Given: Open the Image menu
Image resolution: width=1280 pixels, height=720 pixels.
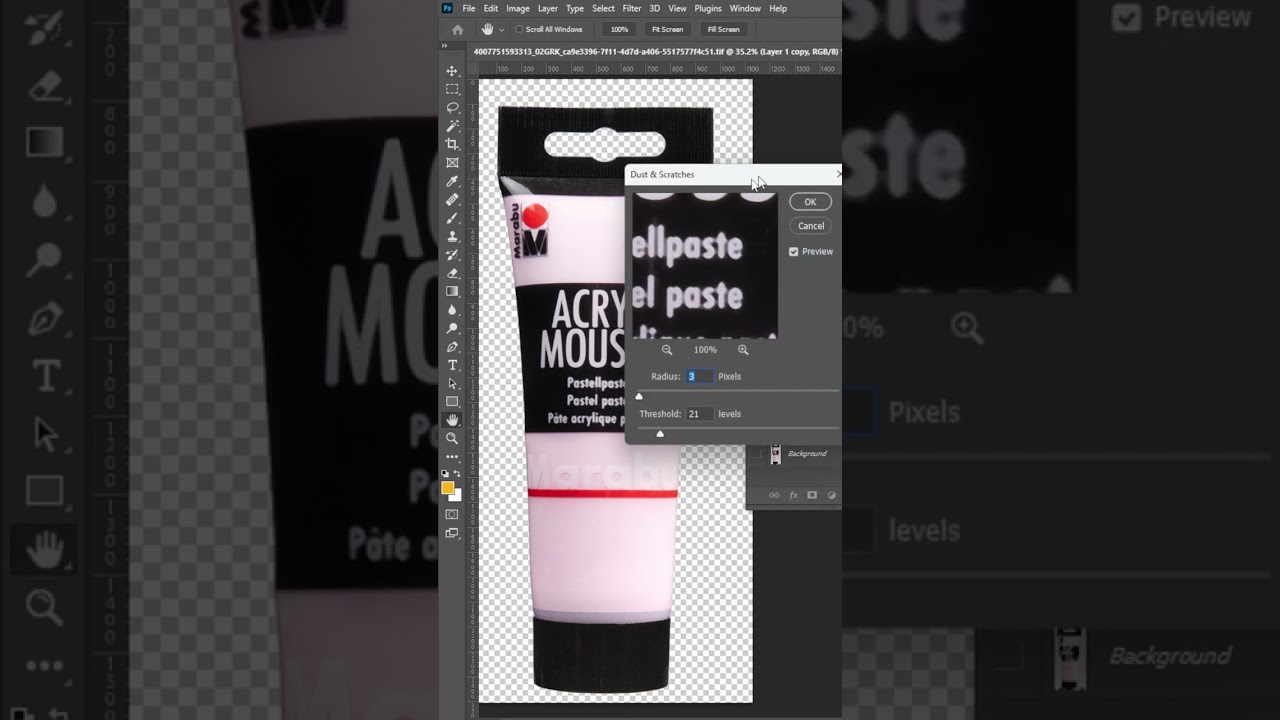Looking at the screenshot, I should click(518, 8).
